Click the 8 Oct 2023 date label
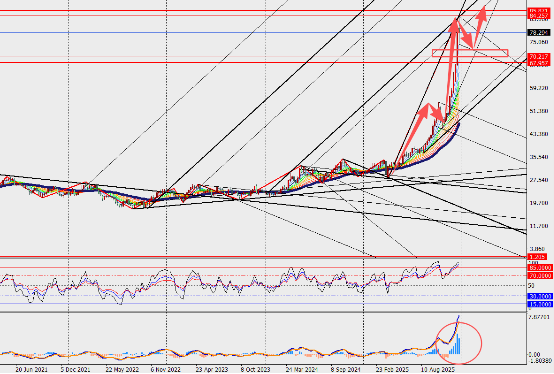The height and width of the screenshot is (374, 554). (255, 370)
